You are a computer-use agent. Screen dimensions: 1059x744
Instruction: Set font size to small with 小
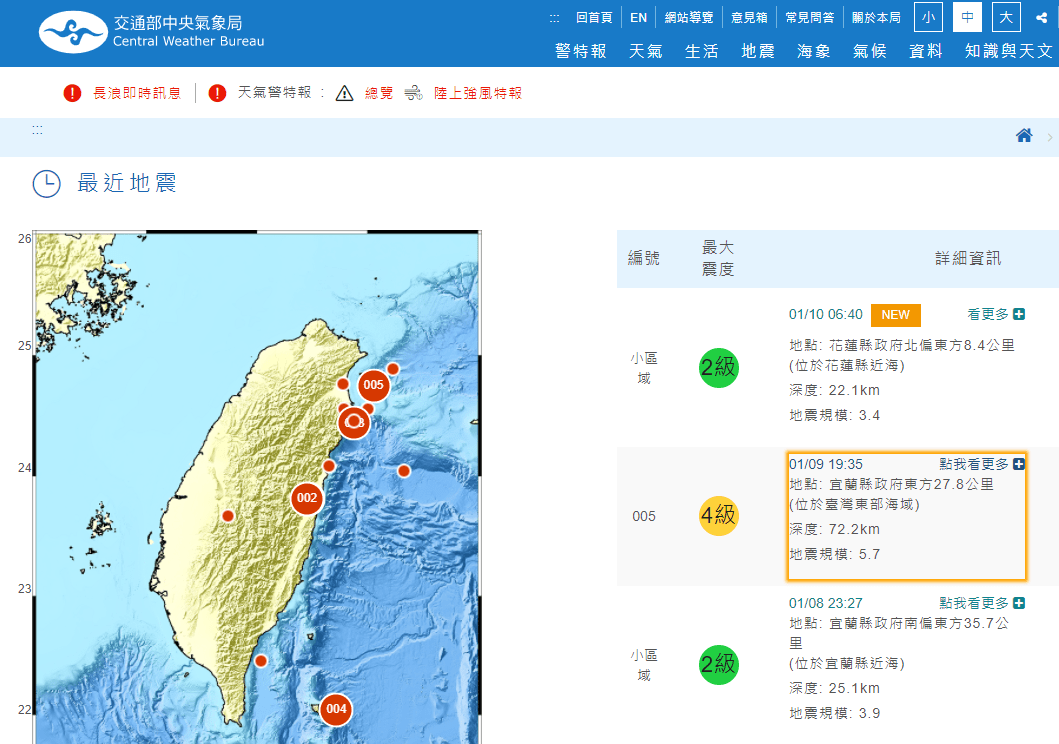point(928,17)
